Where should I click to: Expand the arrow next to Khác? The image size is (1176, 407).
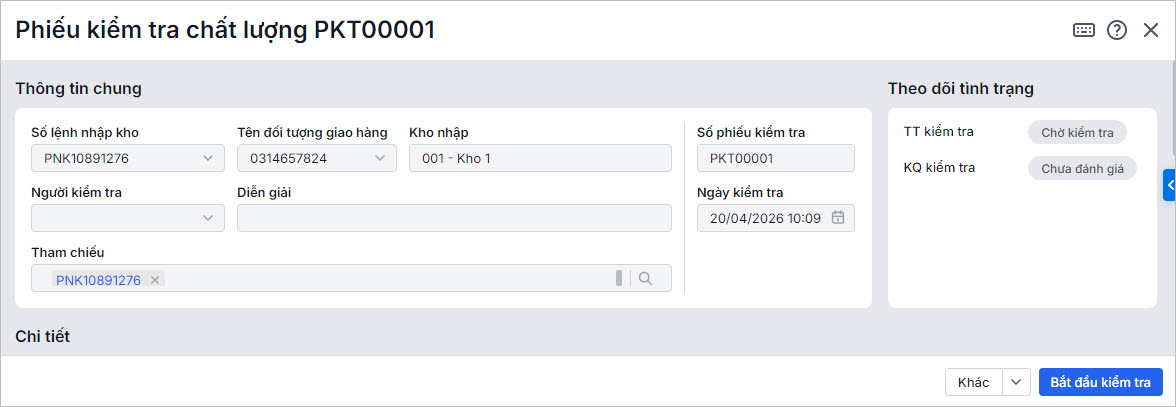[x=1016, y=382]
